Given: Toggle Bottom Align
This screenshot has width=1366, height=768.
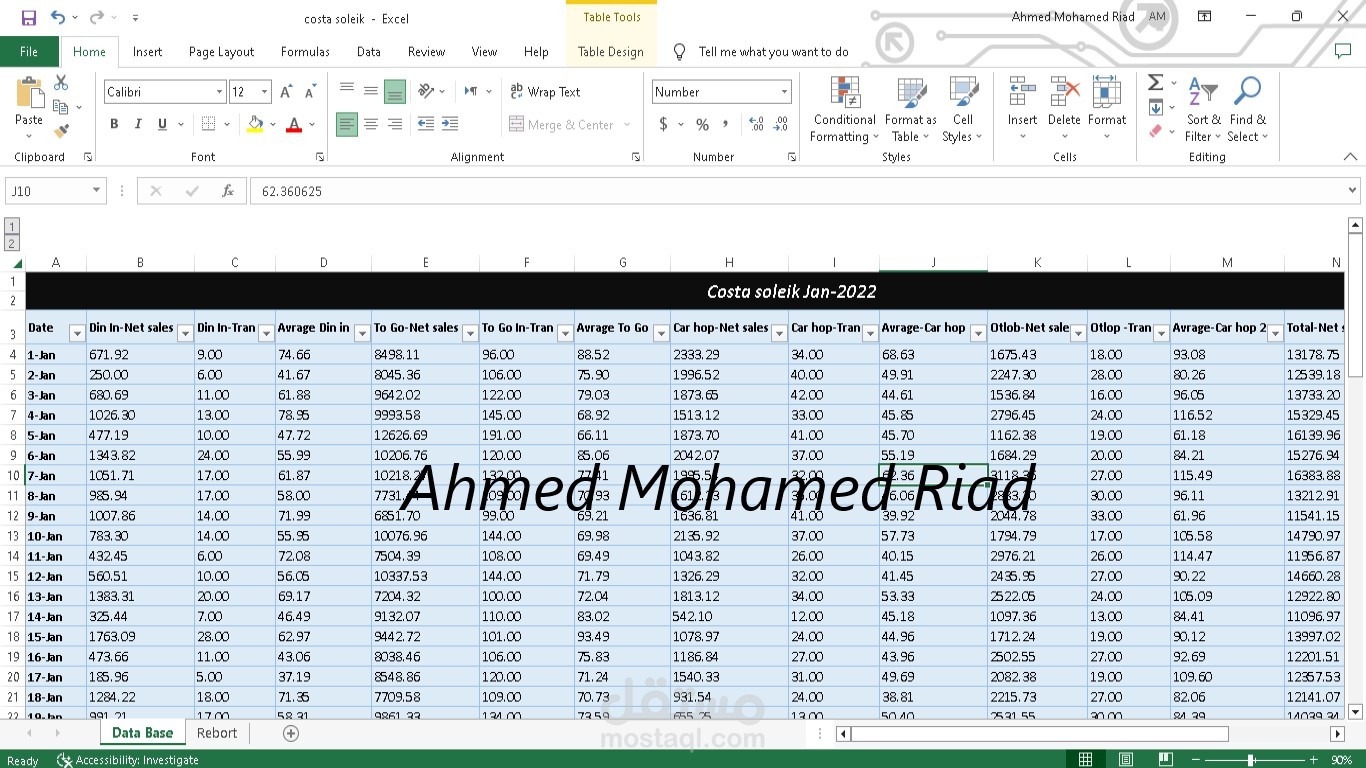Looking at the screenshot, I should click(x=395, y=91).
